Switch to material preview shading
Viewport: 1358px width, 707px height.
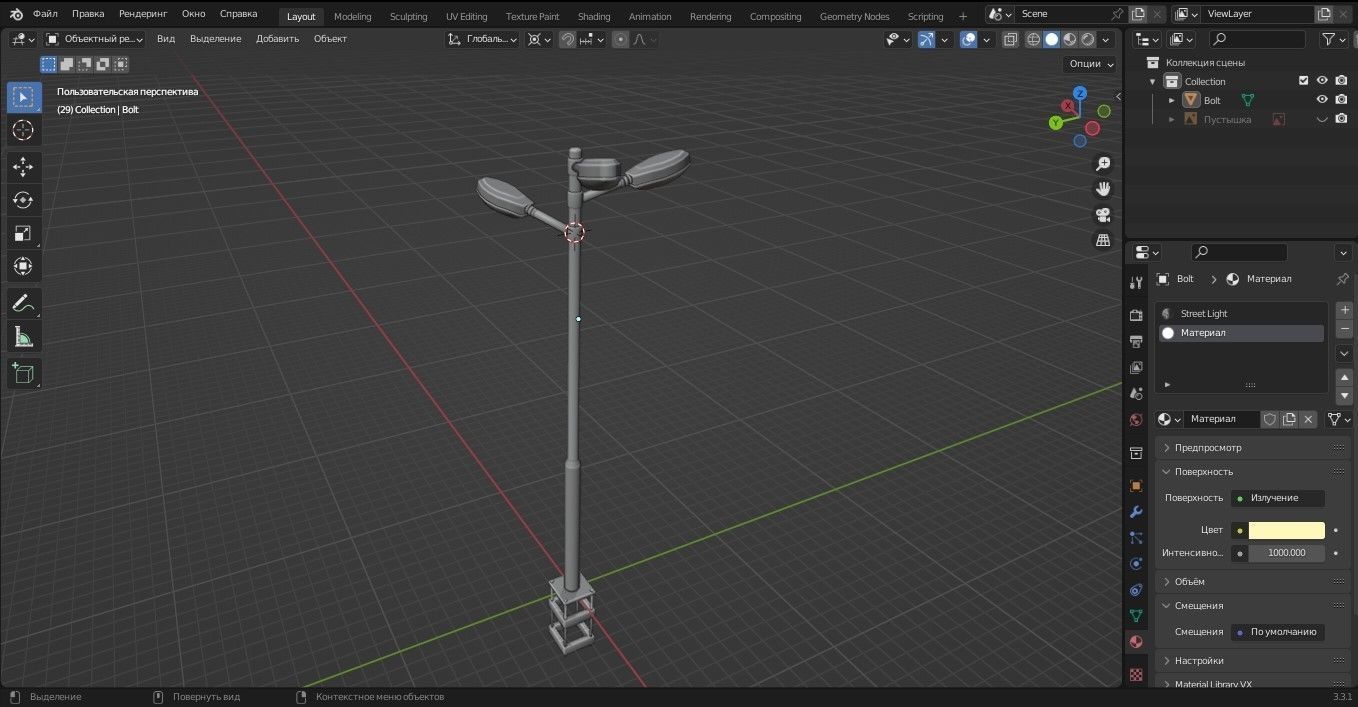click(x=1070, y=39)
